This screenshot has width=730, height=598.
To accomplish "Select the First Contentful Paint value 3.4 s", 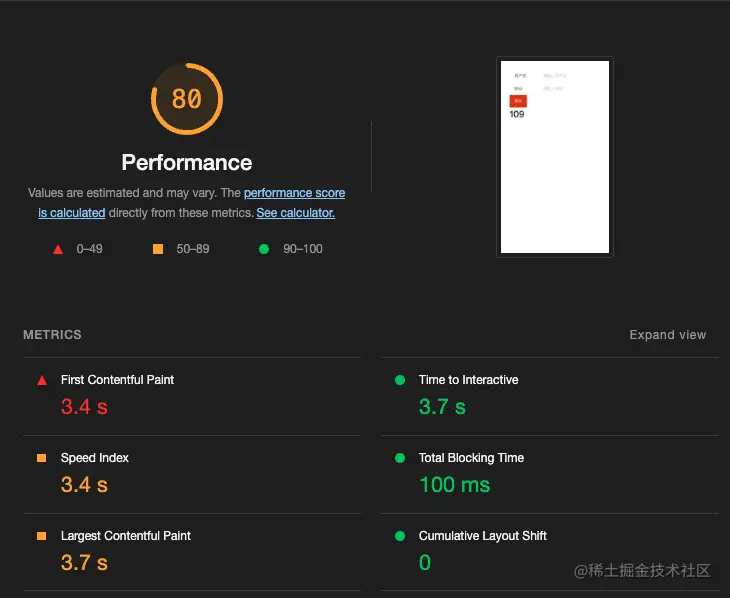I will coord(84,407).
